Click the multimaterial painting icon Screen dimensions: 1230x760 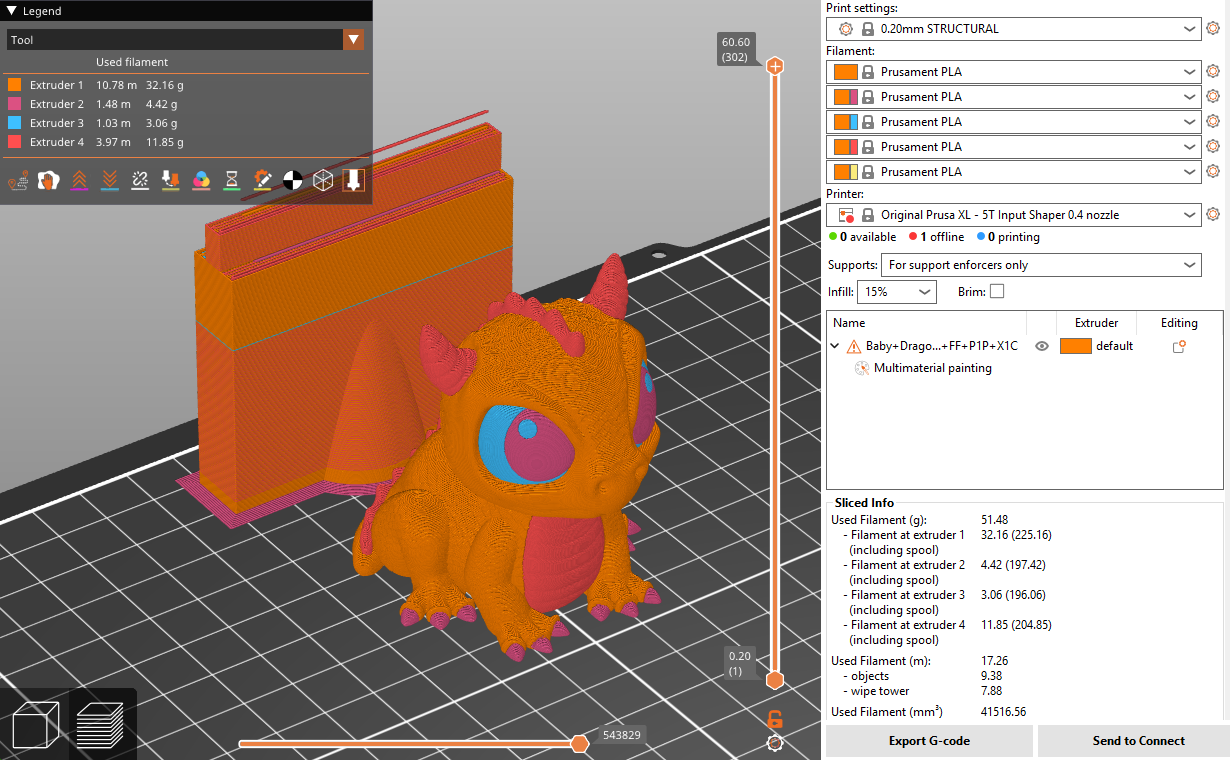861,368
